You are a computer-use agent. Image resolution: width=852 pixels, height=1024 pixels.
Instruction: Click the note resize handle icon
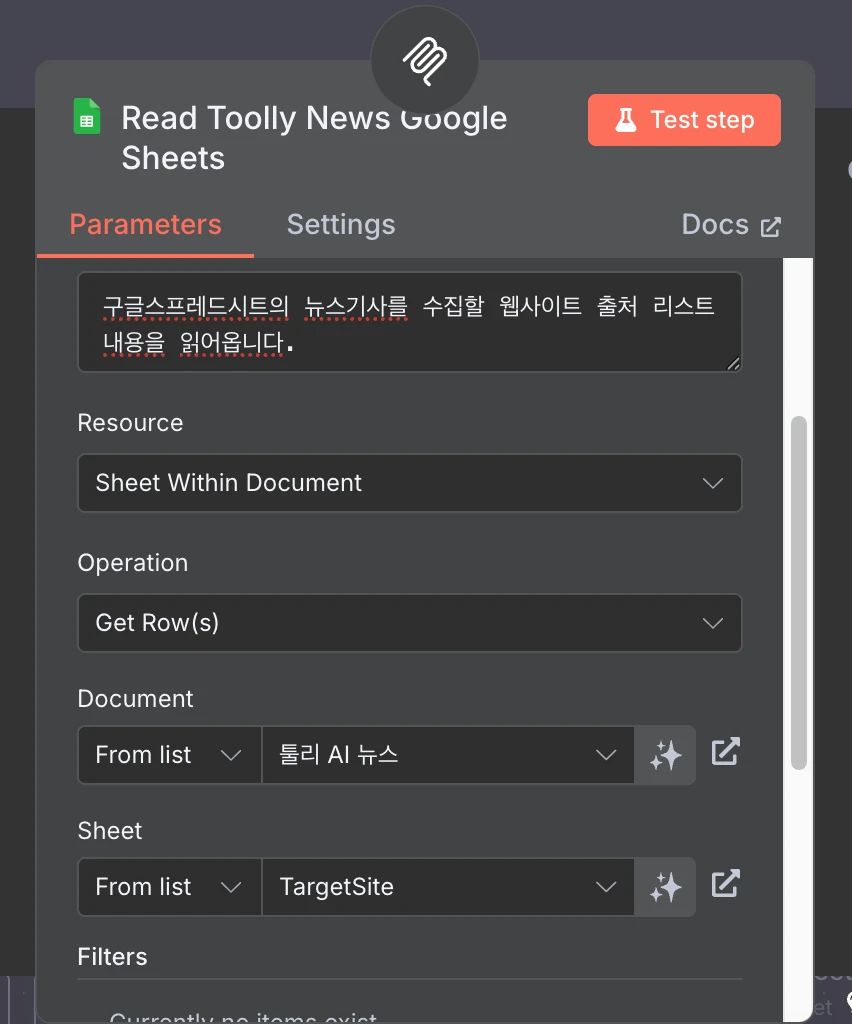pyautogui.click(x=733, y=363)
